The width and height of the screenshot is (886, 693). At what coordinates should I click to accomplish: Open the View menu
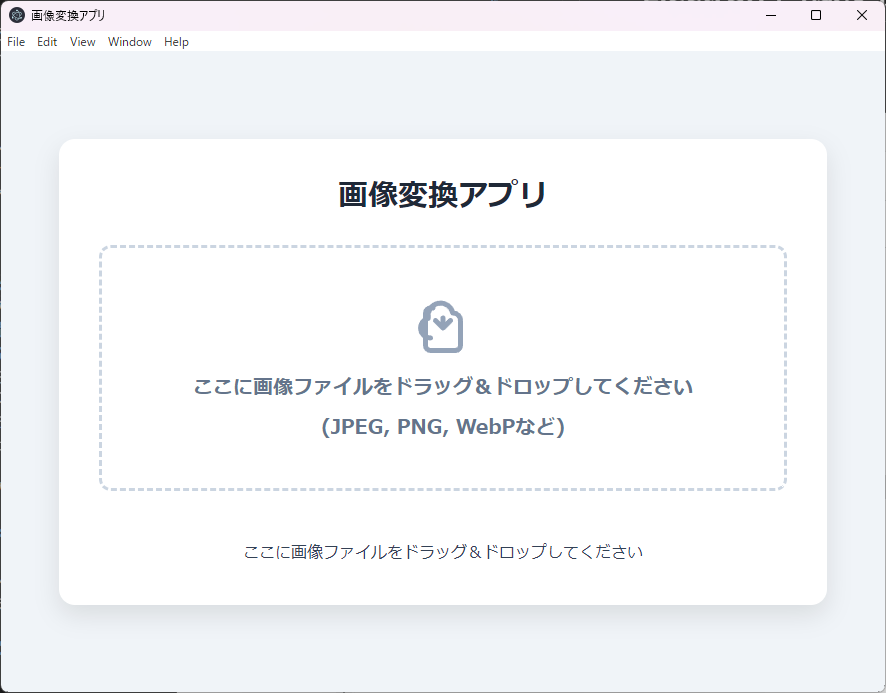pyautogui.click(x=82, y=42)
